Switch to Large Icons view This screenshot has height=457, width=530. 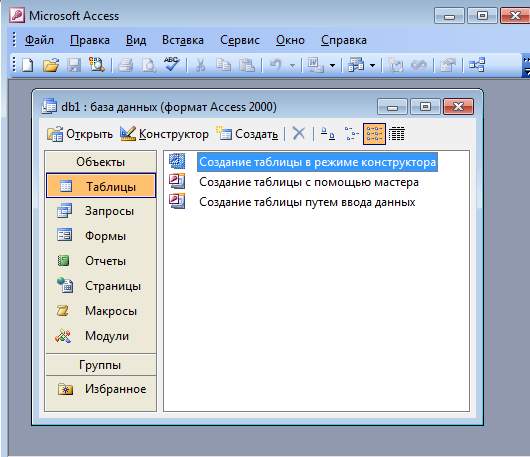pos(328,134)
